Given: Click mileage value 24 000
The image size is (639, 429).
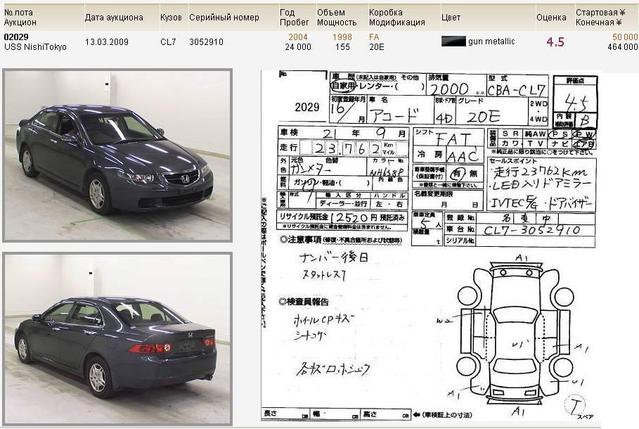Looking at the screenshot, I should [298, 47].
